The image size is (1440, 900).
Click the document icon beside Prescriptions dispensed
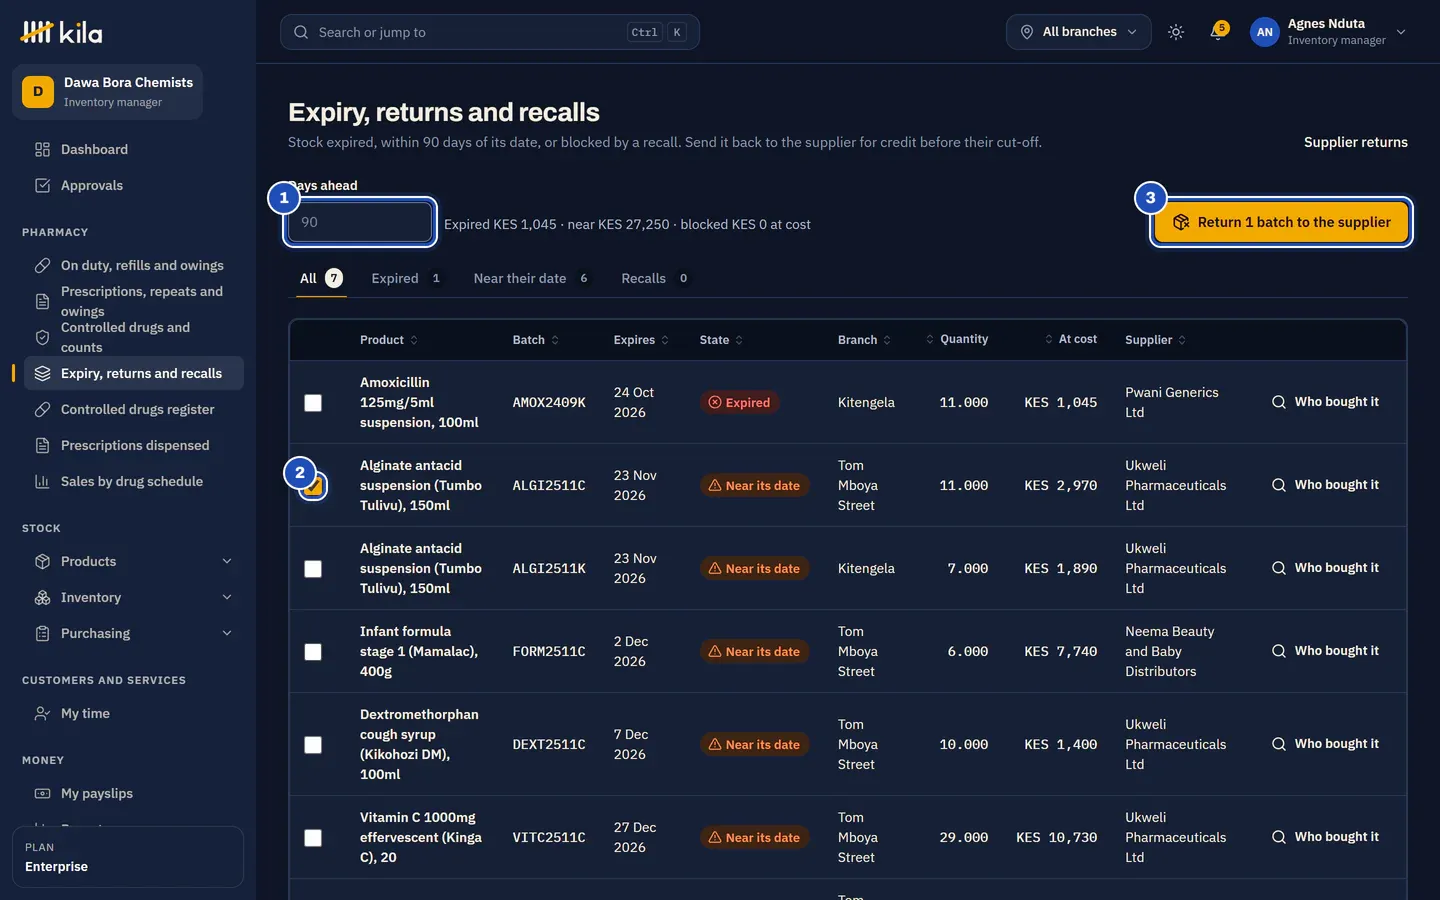point(42,445)
